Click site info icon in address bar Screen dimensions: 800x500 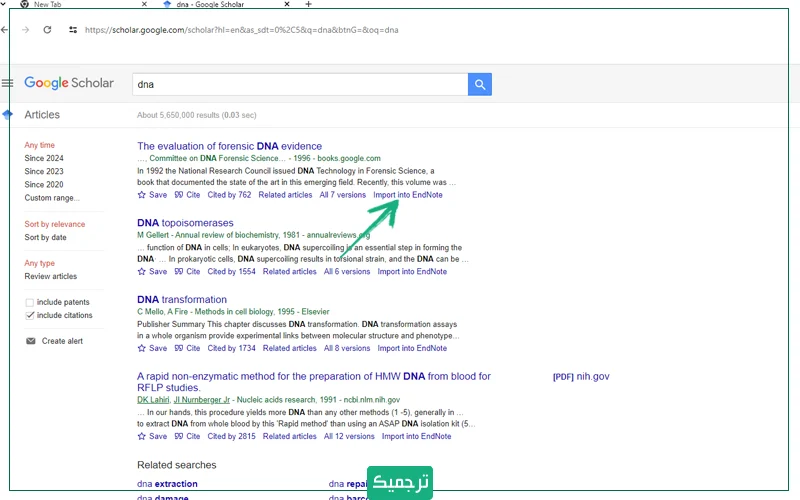(x=73, y=30)
